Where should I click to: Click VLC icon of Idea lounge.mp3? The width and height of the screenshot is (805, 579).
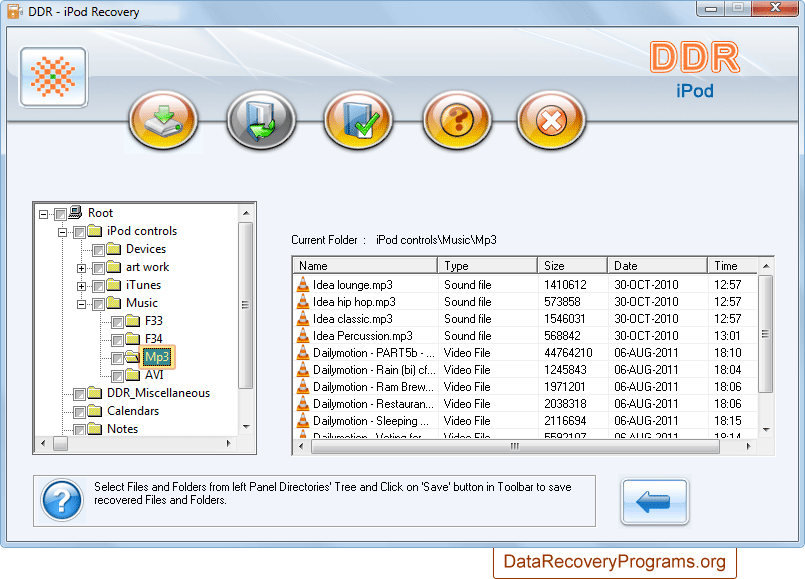click(x=303, y=284)
